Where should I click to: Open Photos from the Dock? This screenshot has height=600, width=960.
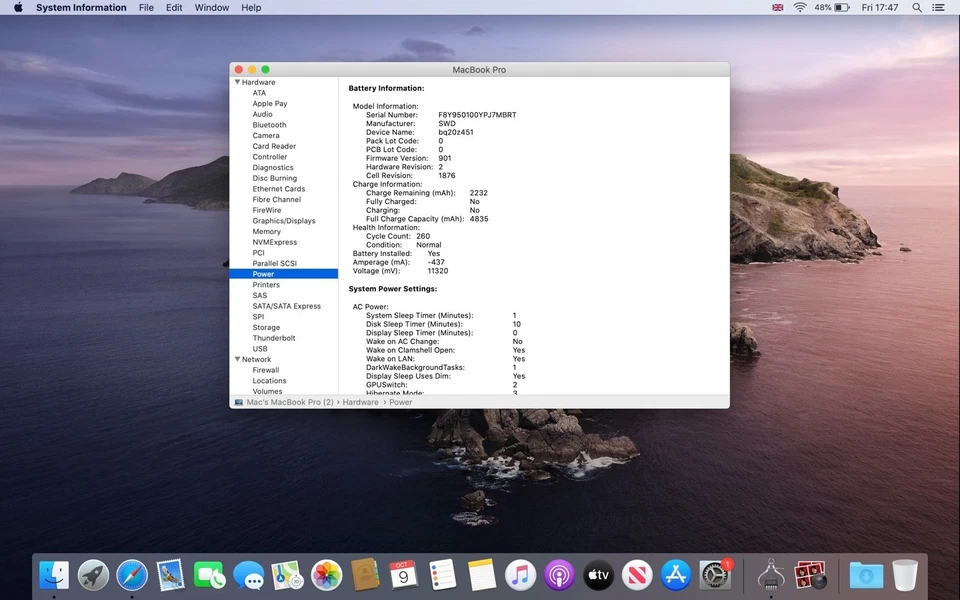pyautogui.click(x=326, y=576)
